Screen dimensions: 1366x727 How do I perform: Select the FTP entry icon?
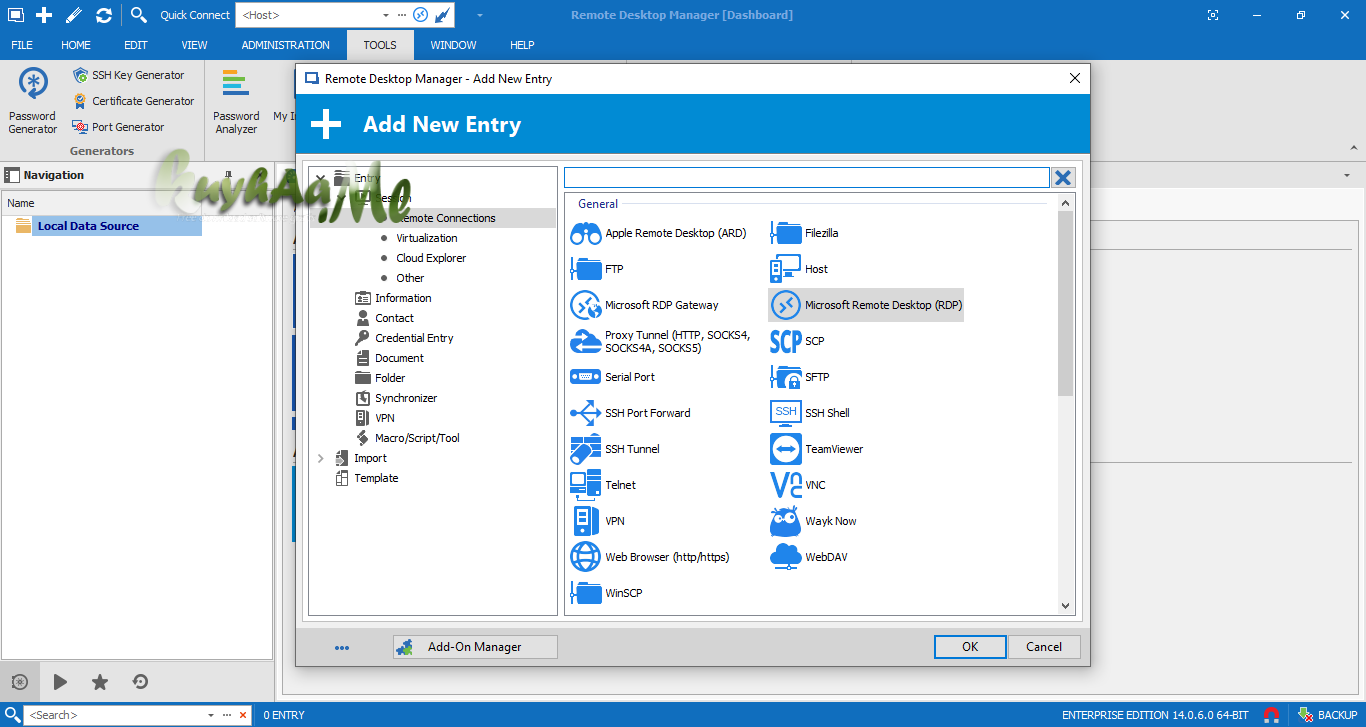coord(585,269)
